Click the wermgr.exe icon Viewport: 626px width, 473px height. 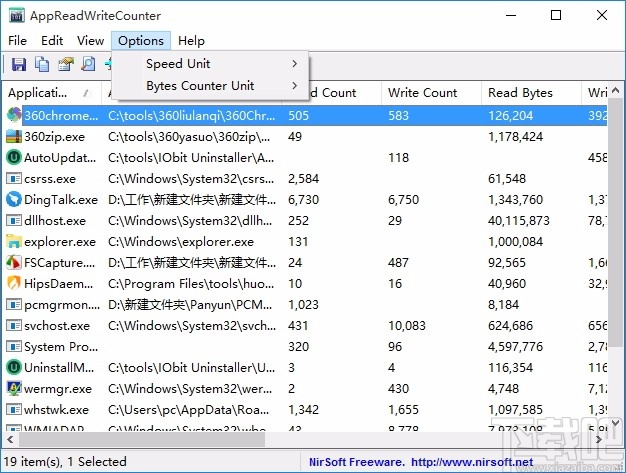click(x=14, y=388)
